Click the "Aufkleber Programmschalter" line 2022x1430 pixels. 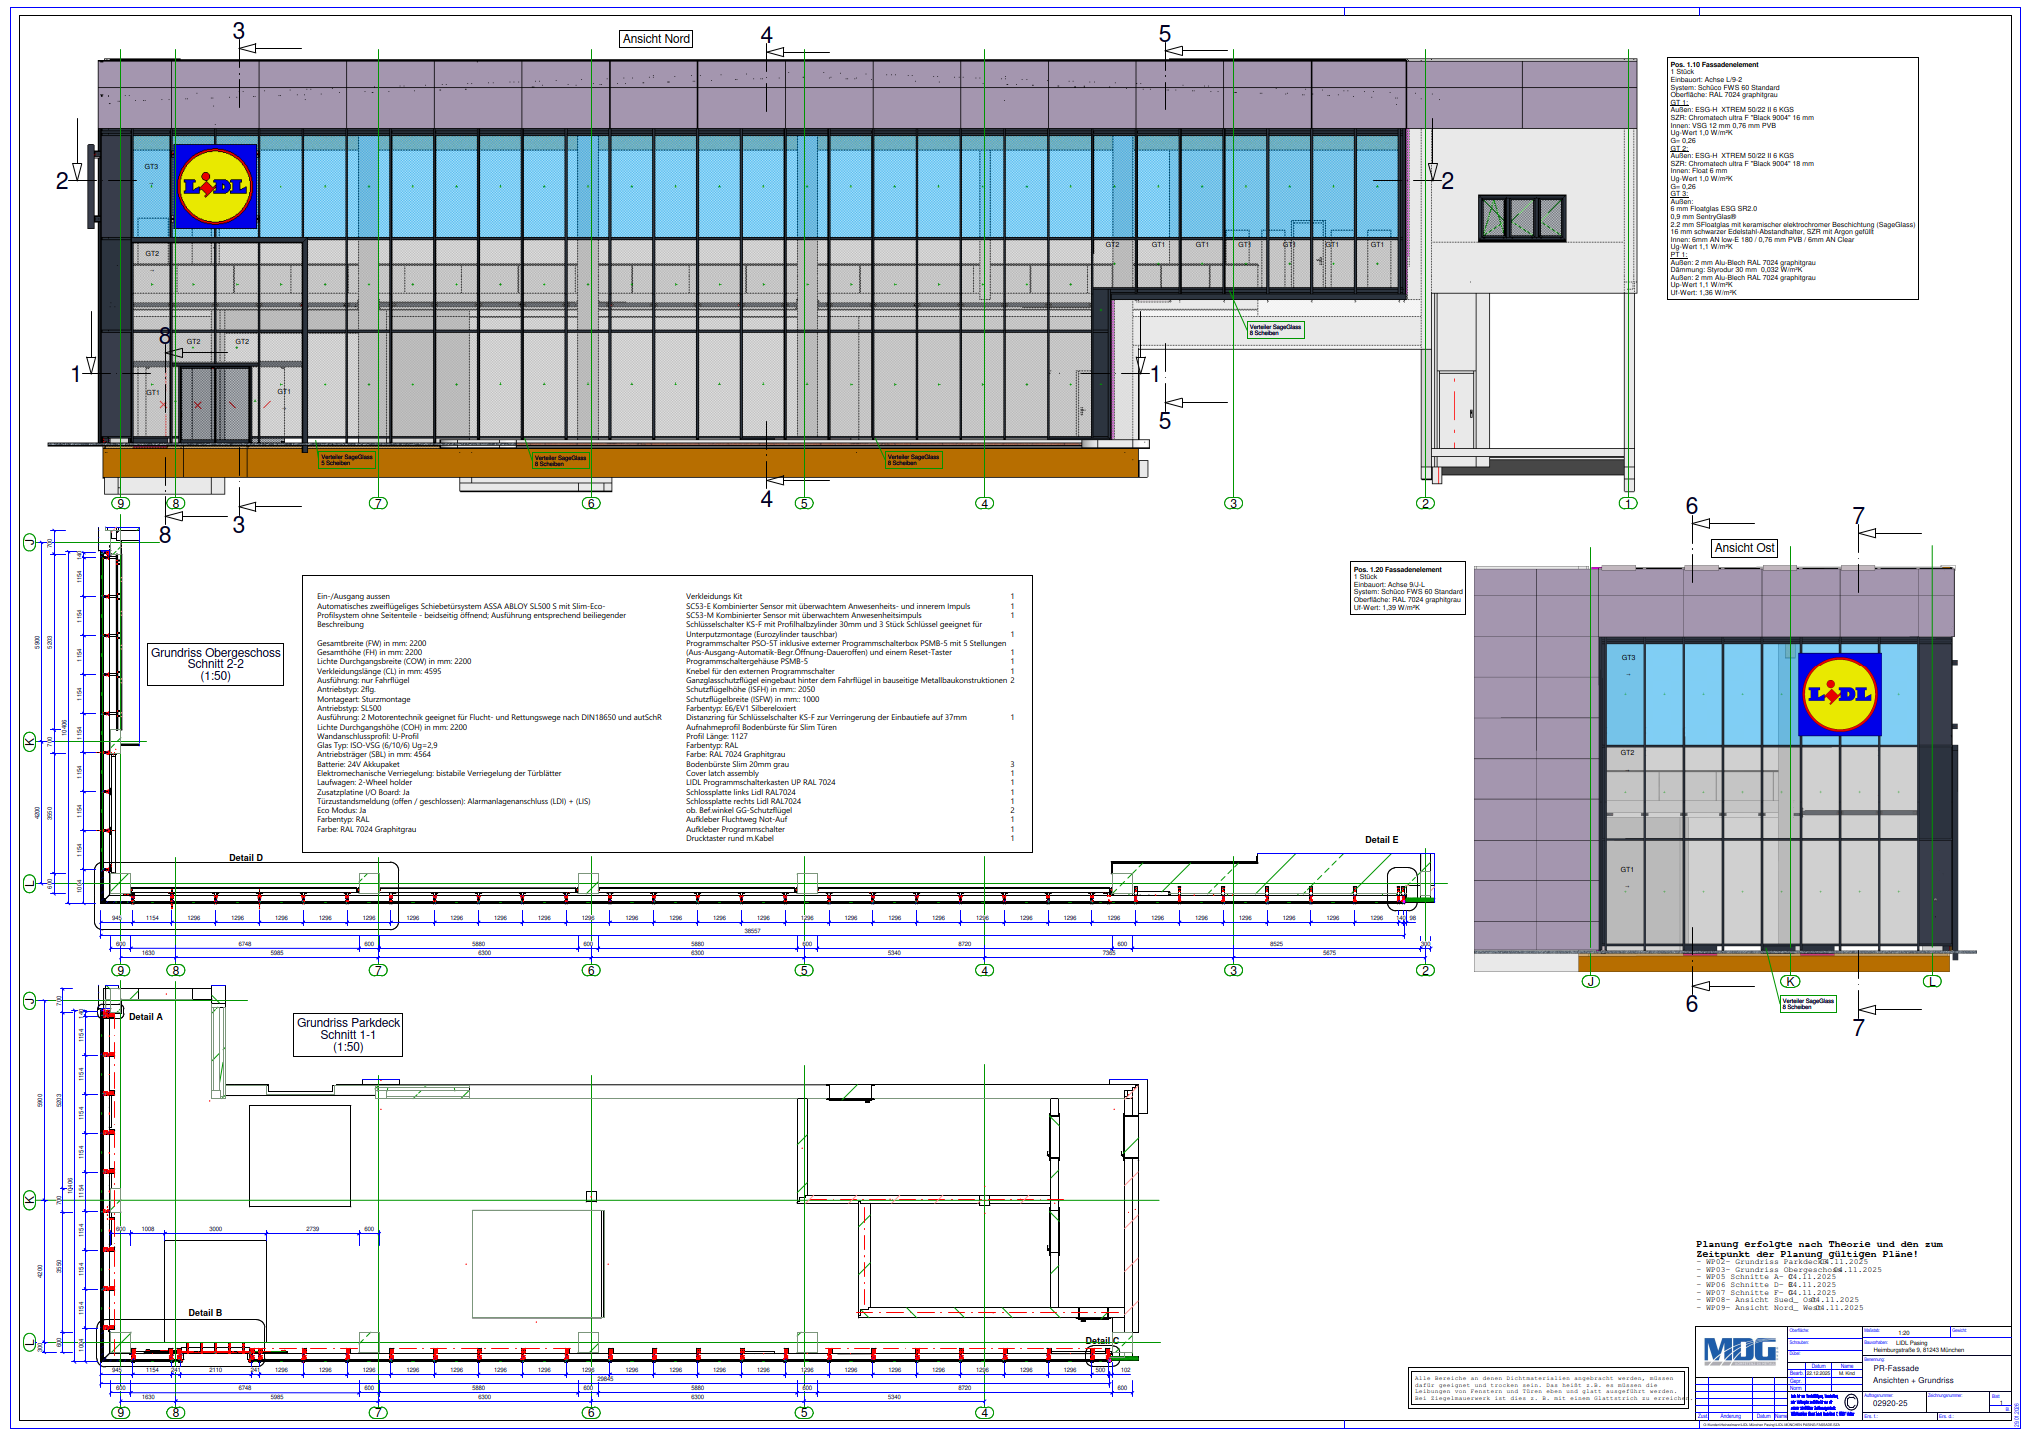[735, 829]
